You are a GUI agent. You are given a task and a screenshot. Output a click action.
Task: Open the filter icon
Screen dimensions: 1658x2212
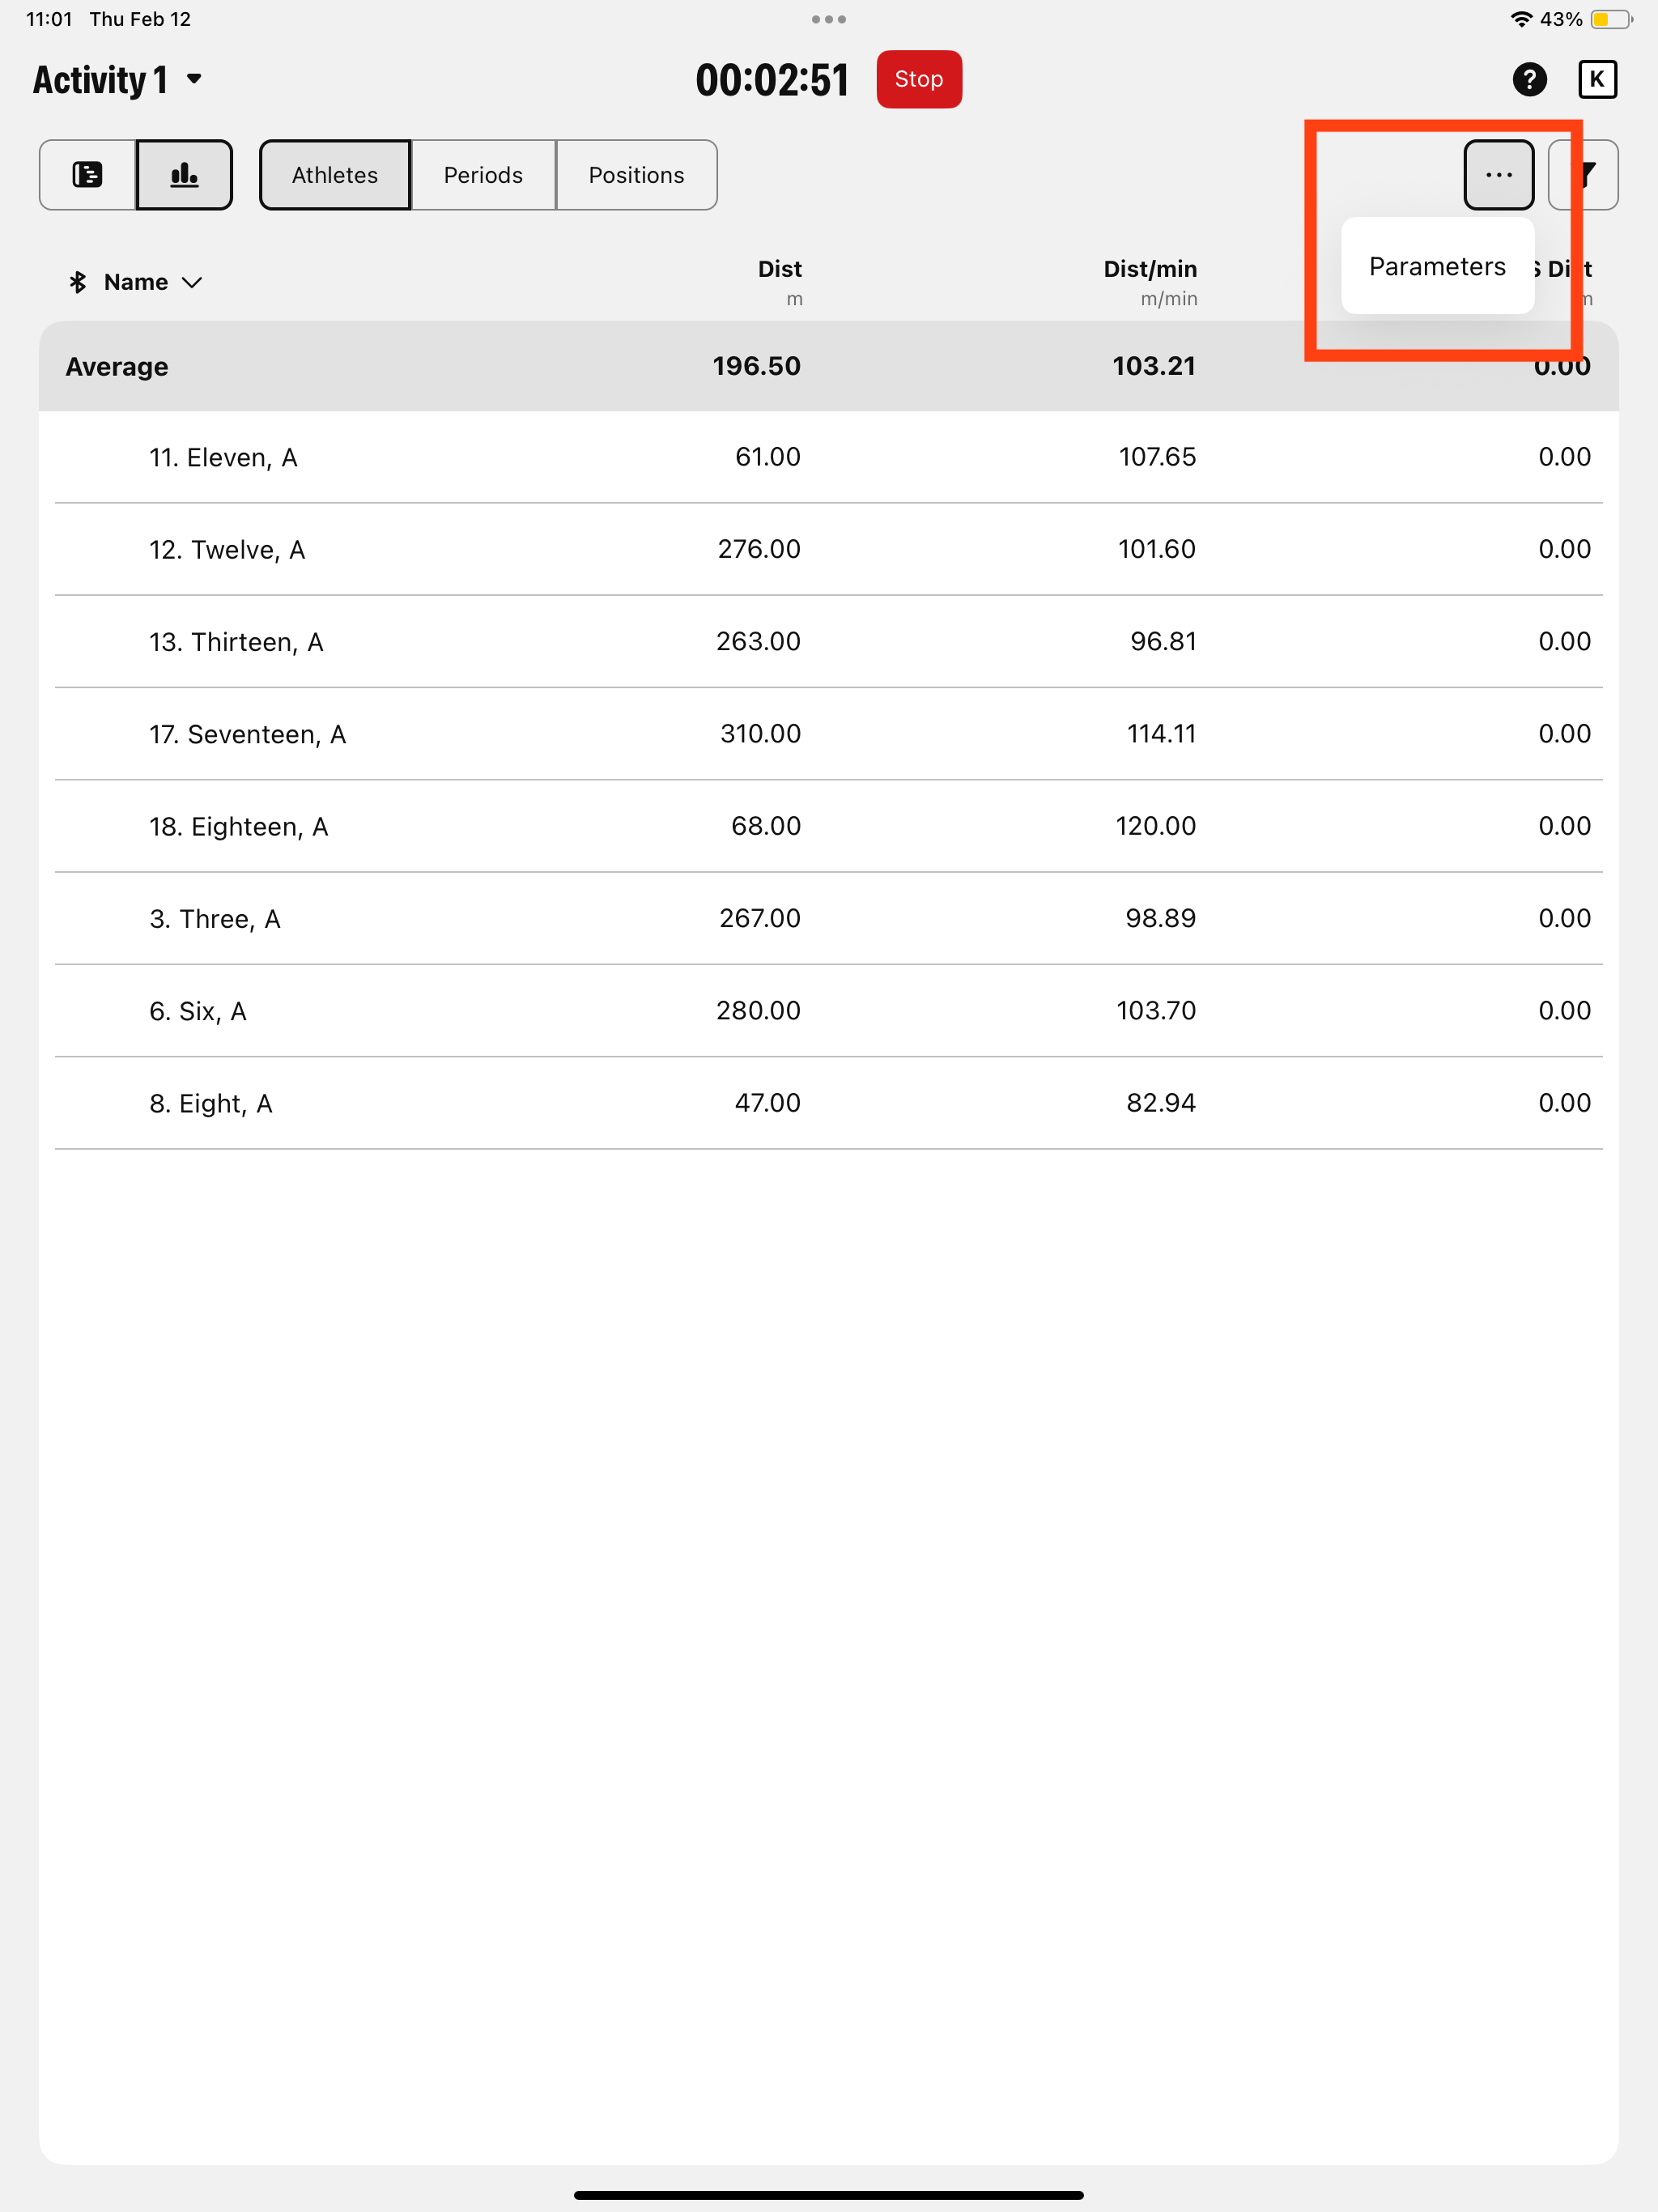[1585, 174]
